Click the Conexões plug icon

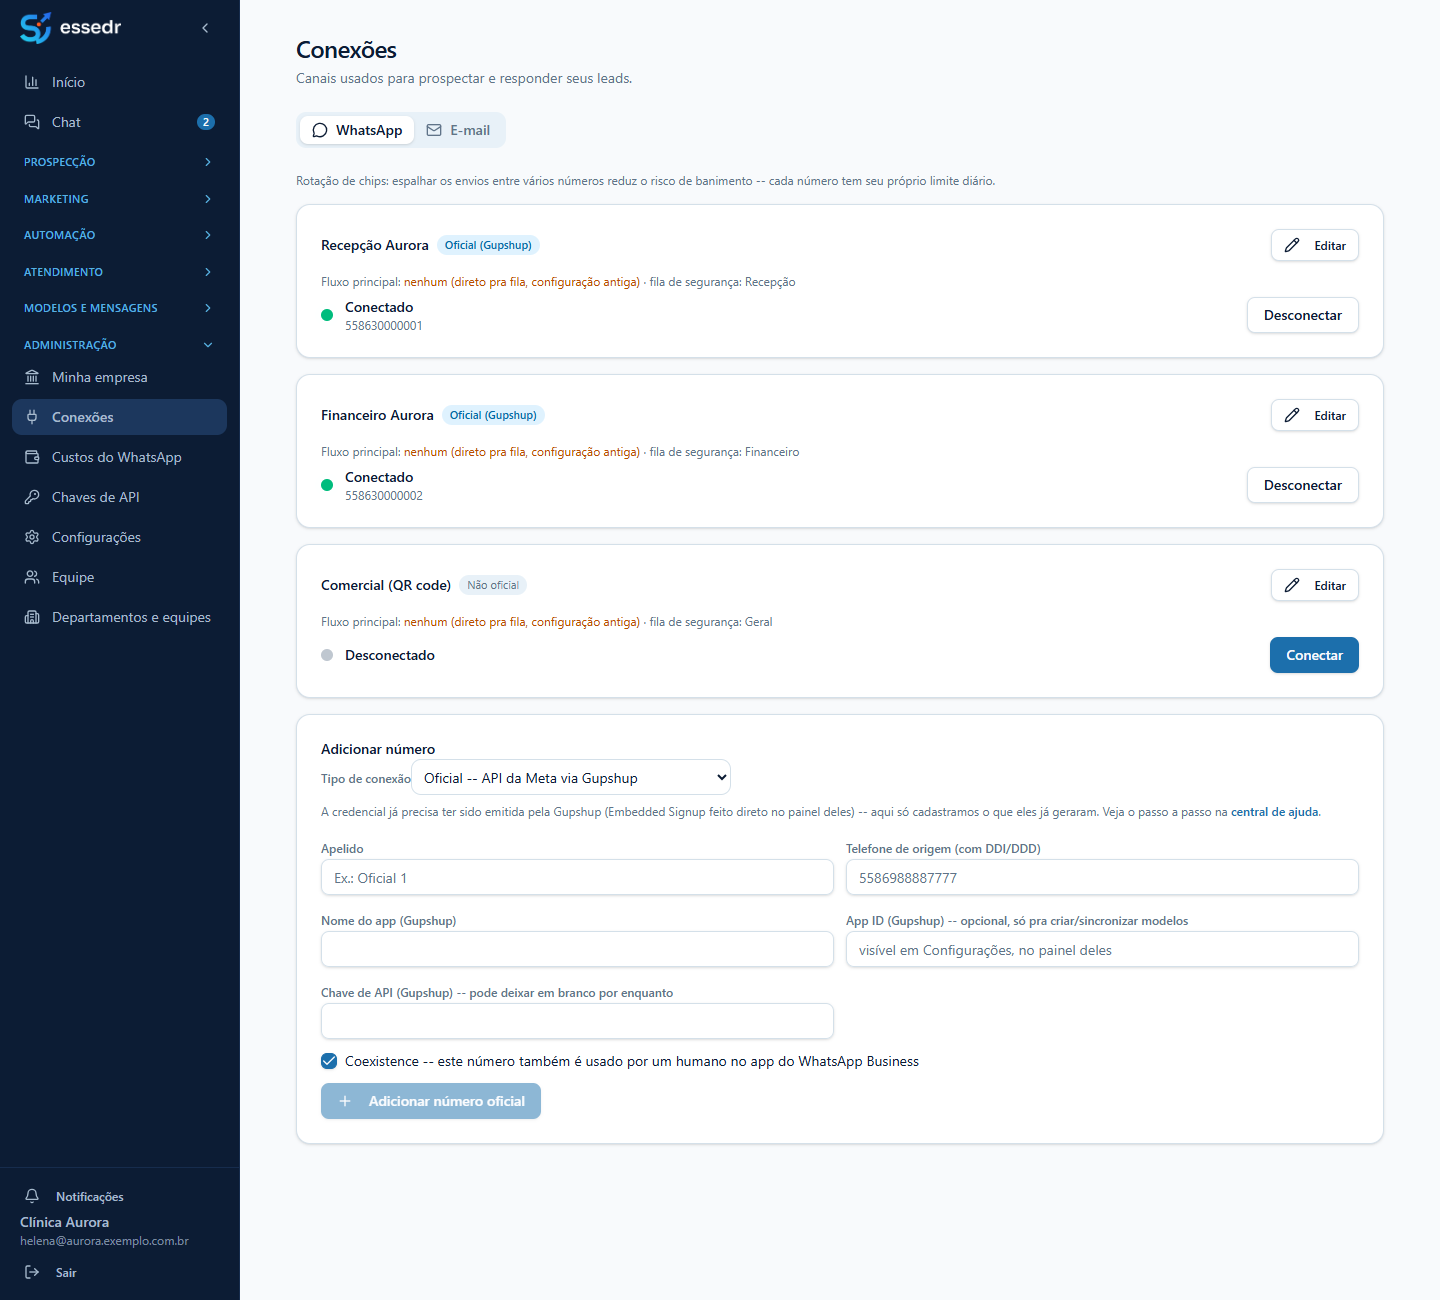(32, 417)
